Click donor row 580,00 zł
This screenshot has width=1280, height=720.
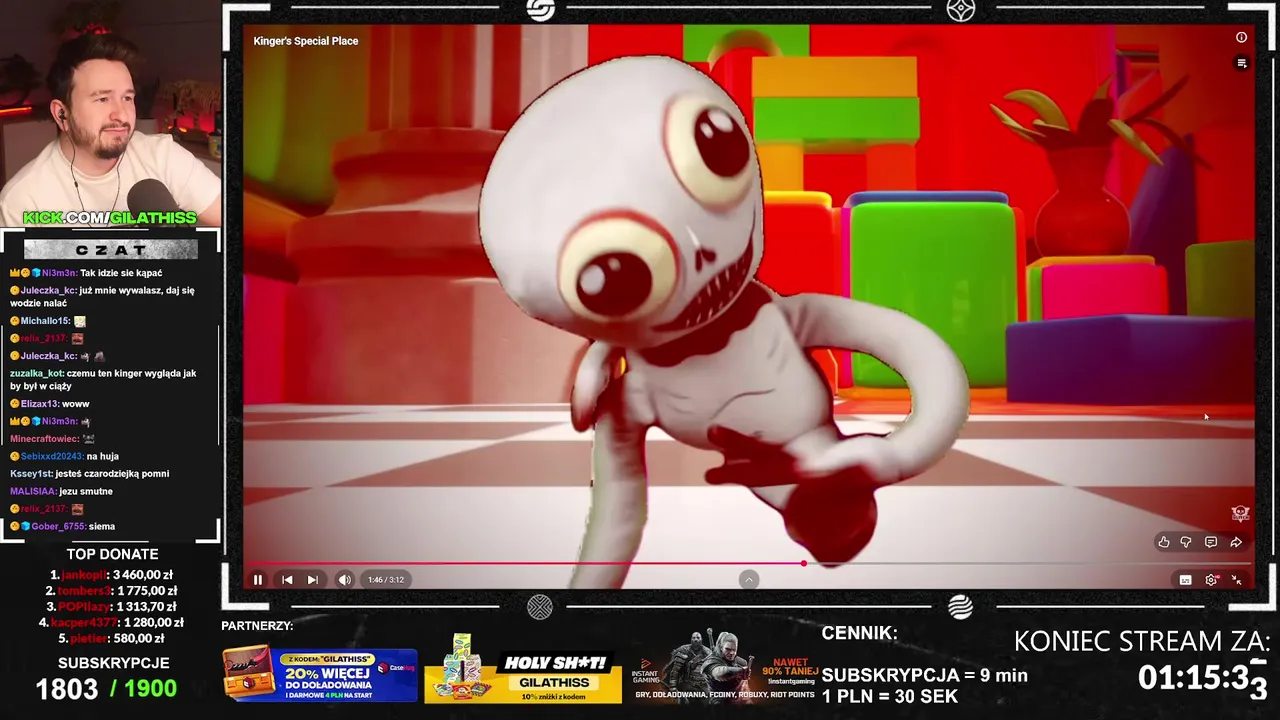112,639
